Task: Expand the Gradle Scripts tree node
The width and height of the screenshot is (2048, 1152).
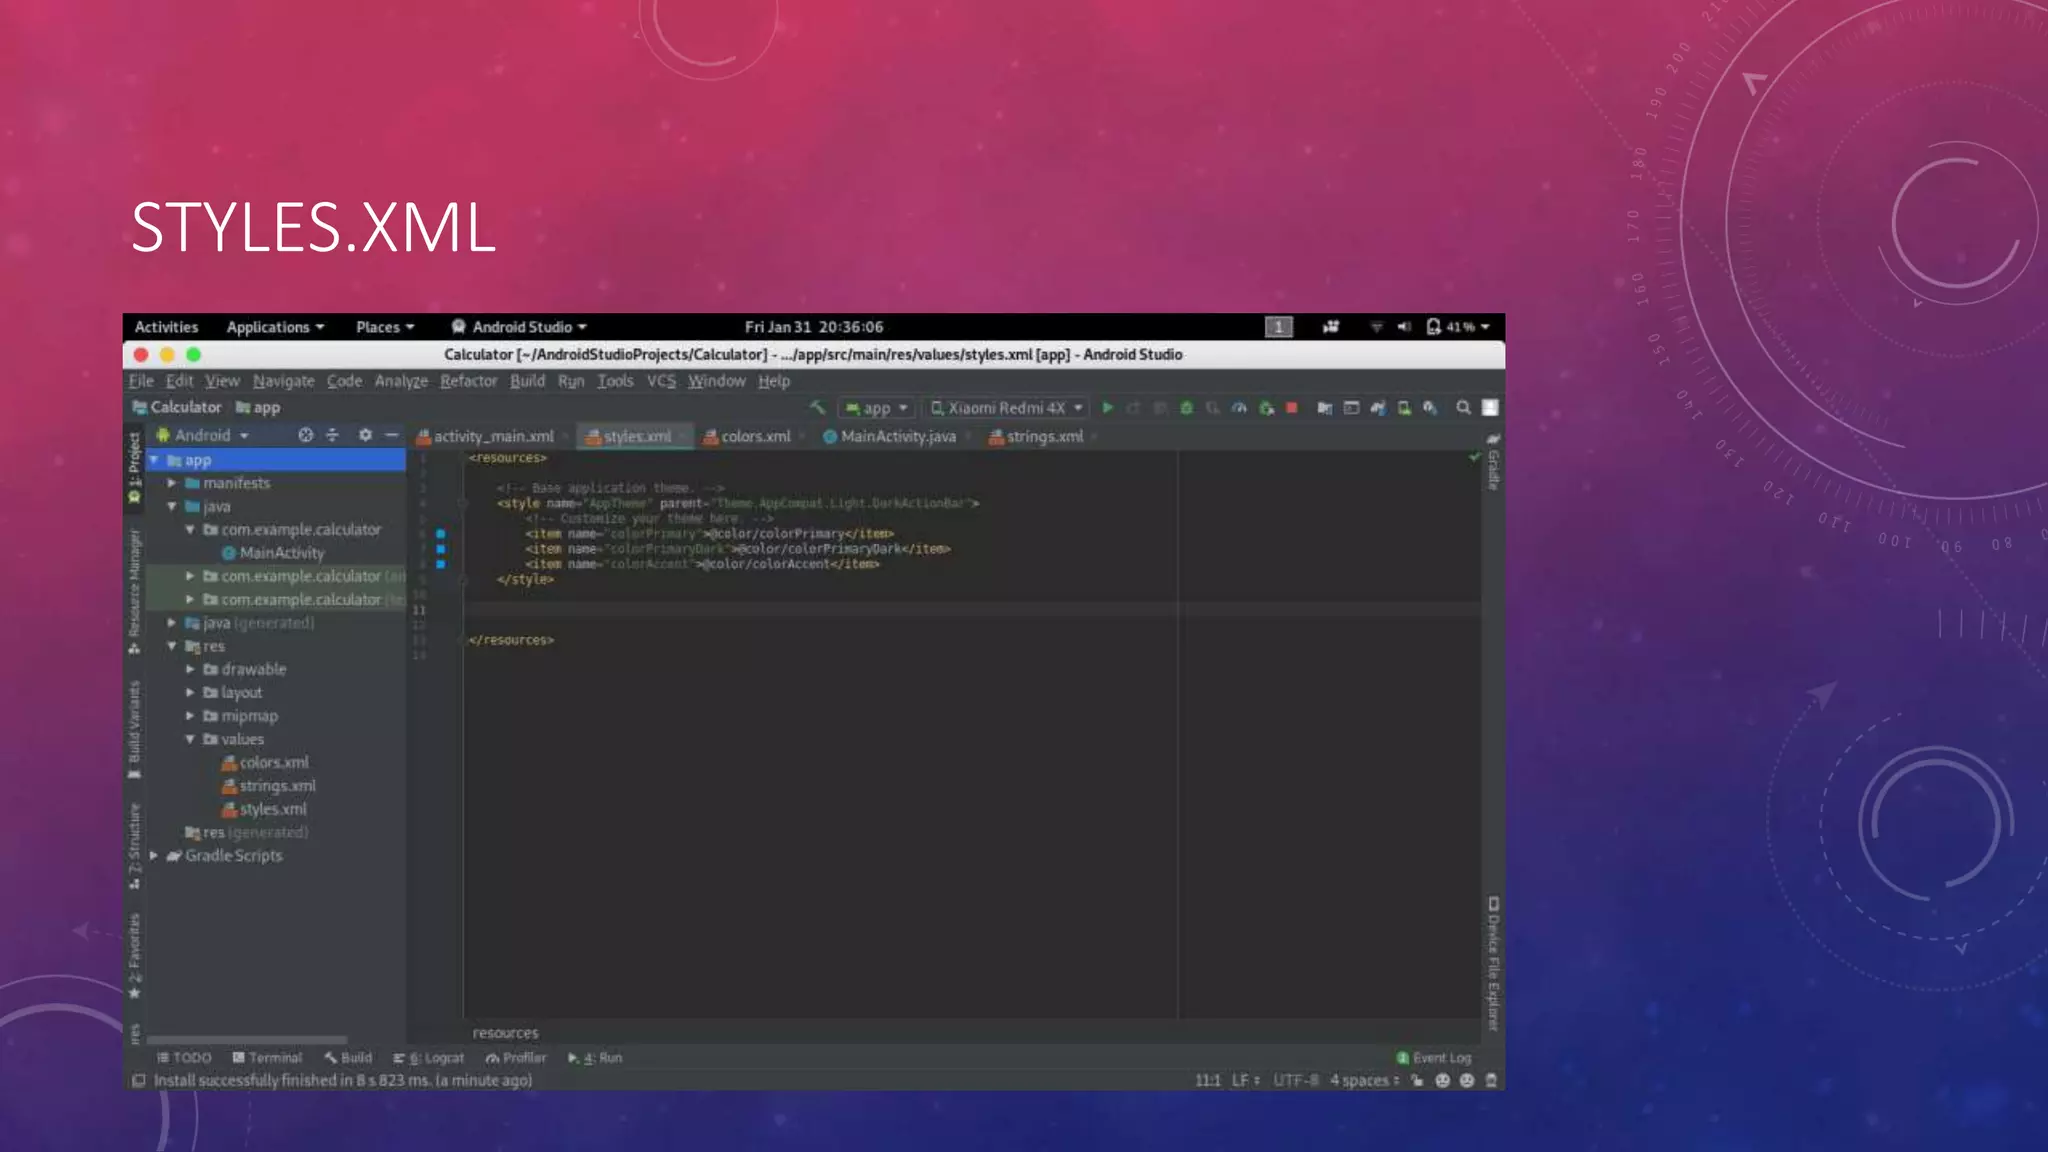Action: coord(154,856)
